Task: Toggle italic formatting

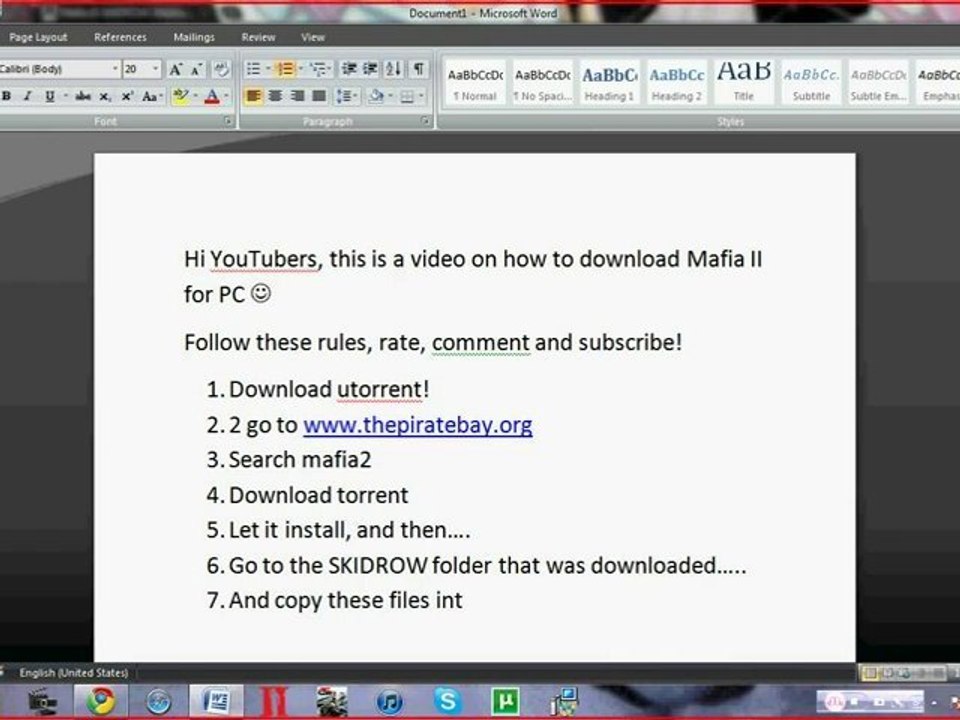Action: [x=28, y=96]
